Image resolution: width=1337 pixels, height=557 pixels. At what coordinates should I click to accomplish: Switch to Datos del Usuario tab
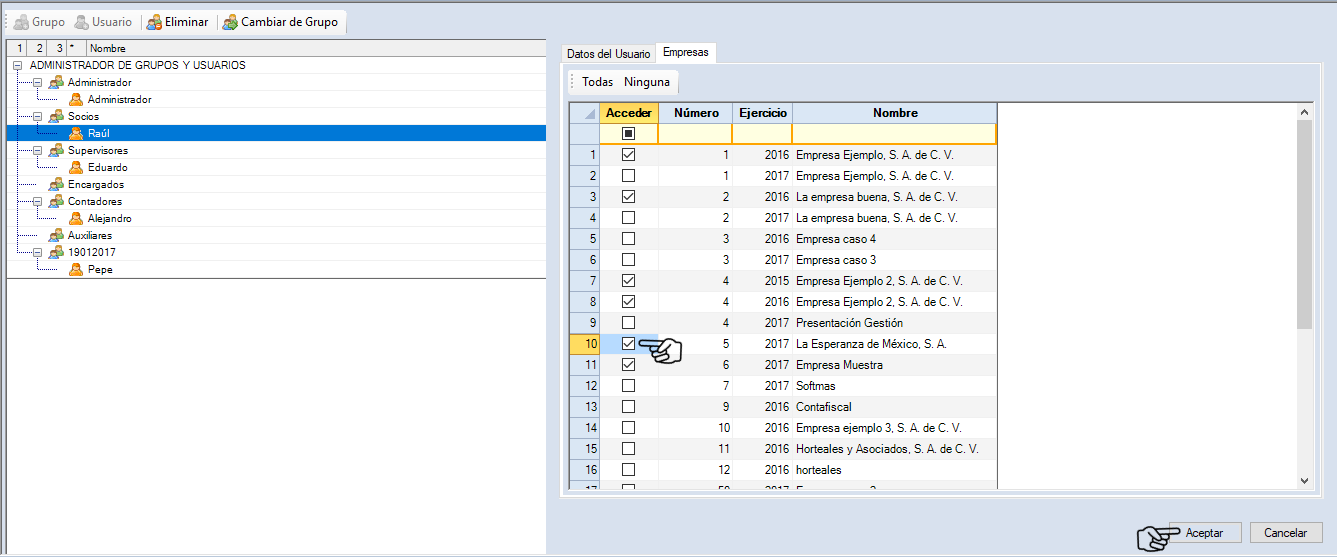tap(608, 53)
